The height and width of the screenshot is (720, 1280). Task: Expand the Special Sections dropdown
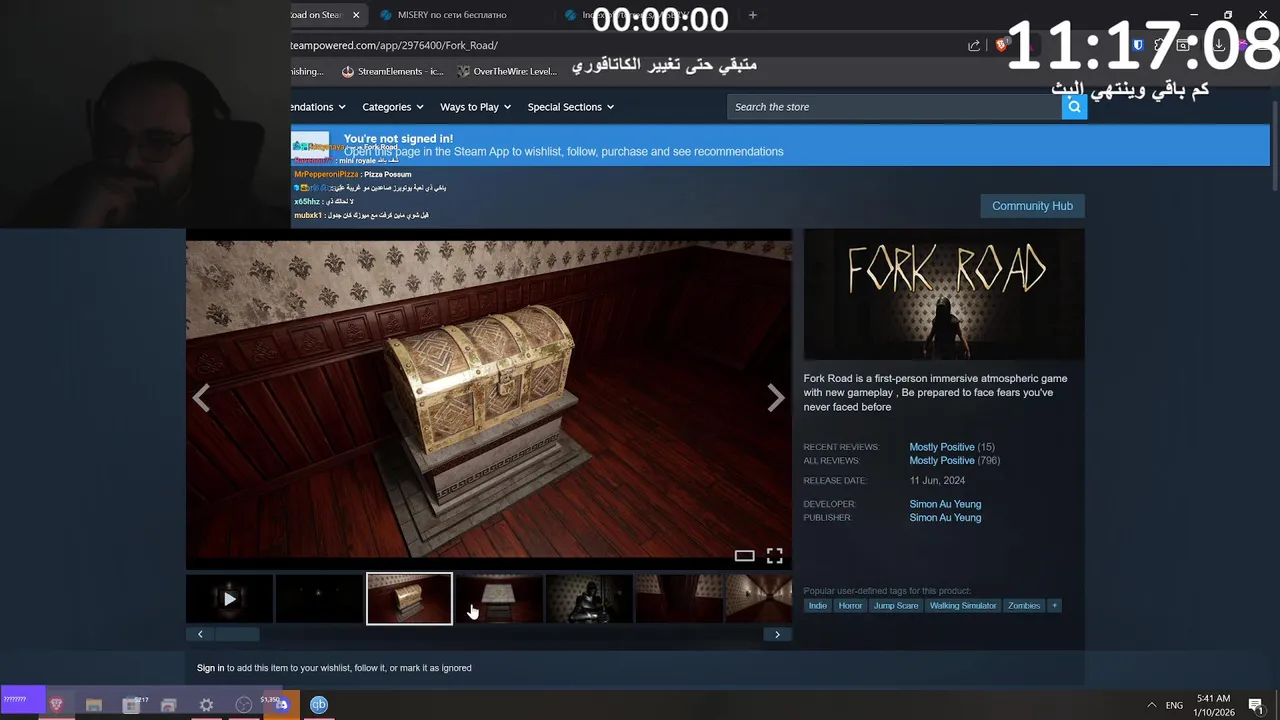coord(570,107)
